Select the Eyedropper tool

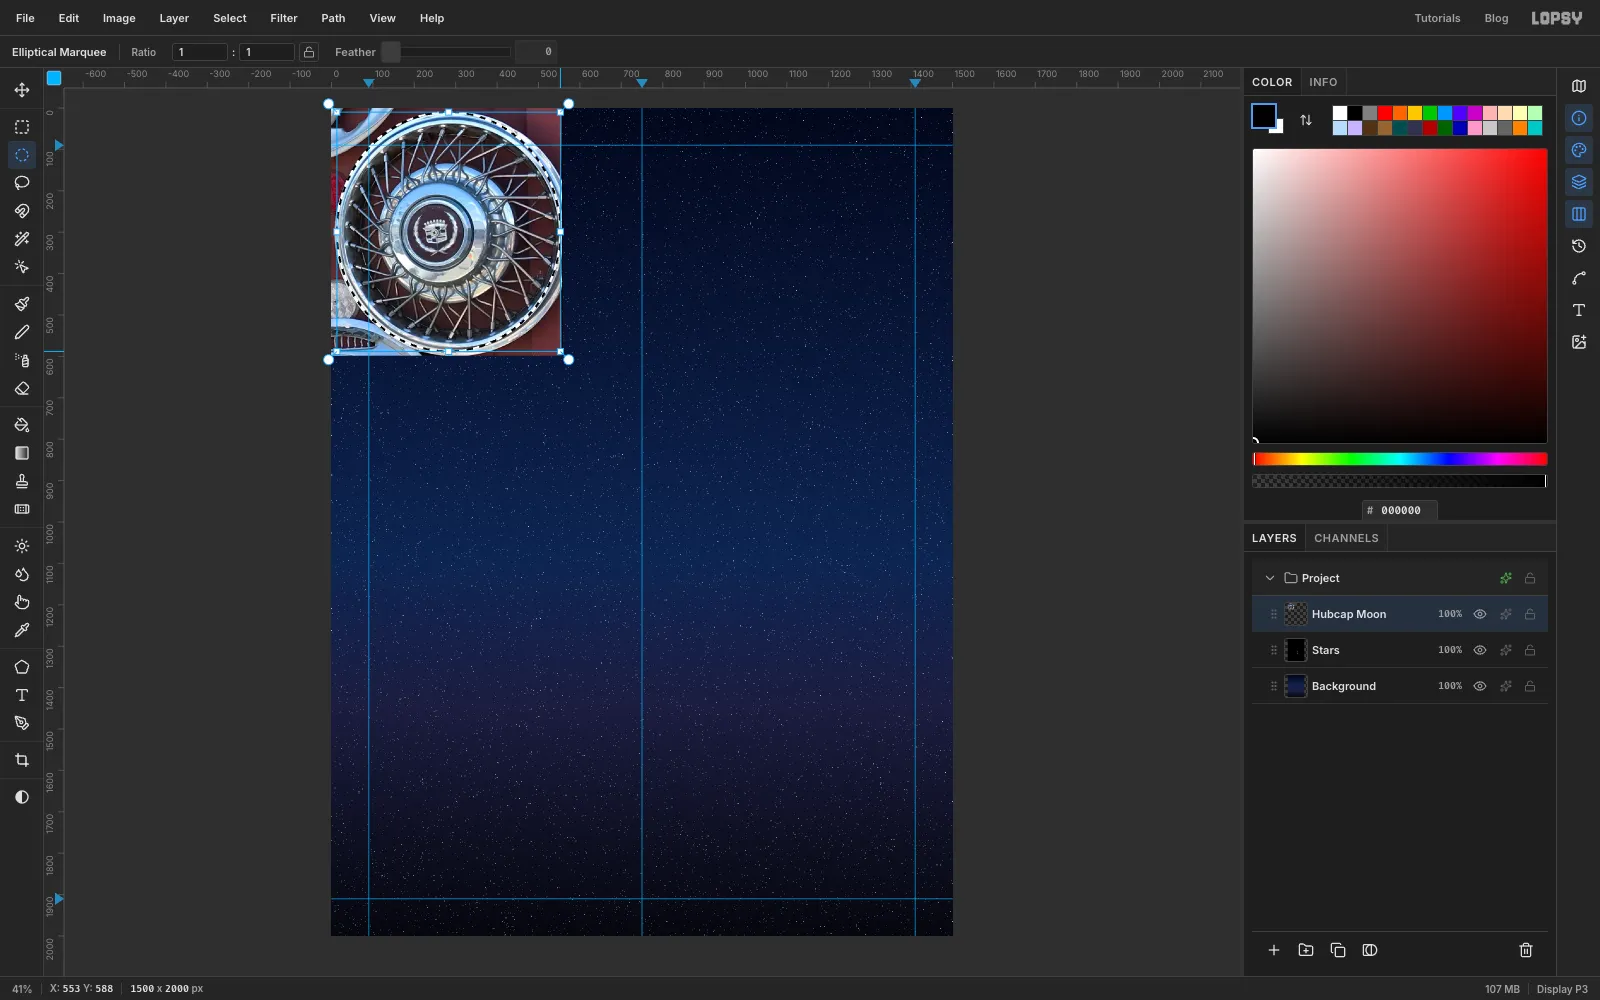pos(22,630)
